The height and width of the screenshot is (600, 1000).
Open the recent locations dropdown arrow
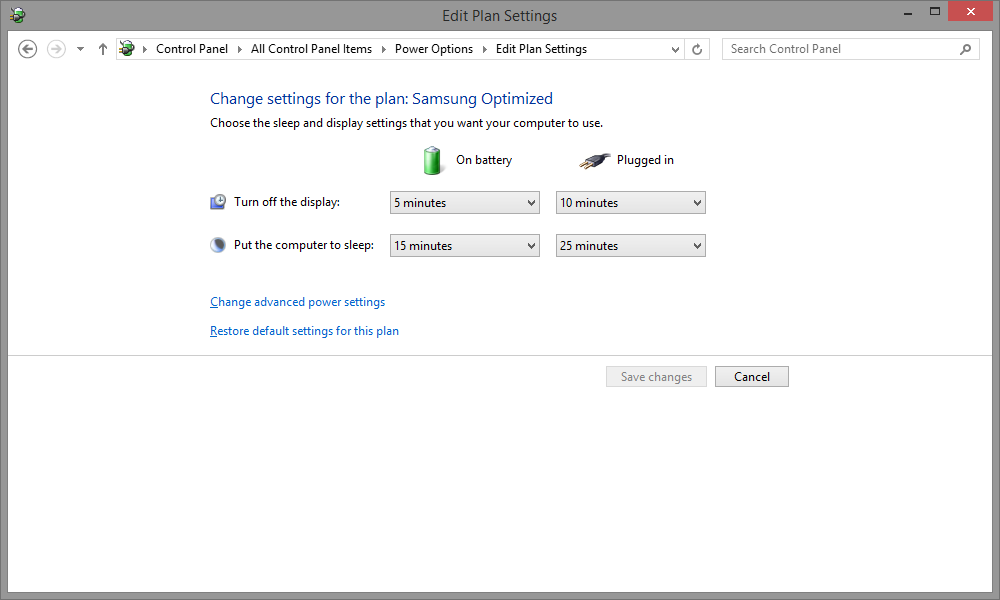click(x=80, y=49)
